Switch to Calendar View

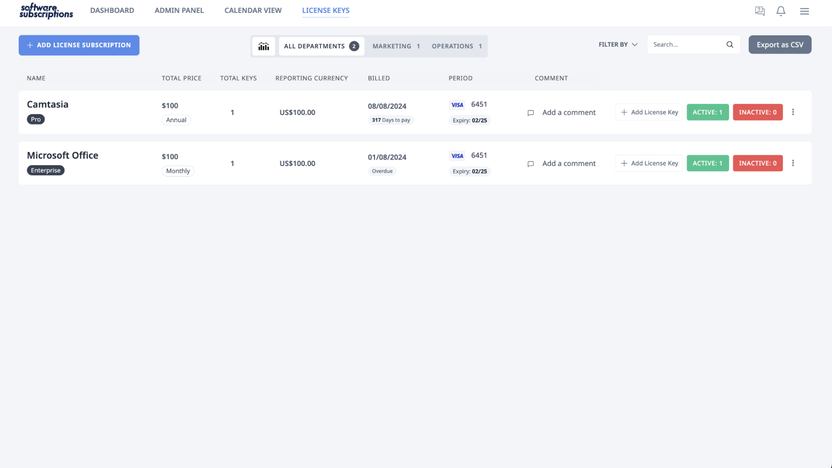click(253, 10)
